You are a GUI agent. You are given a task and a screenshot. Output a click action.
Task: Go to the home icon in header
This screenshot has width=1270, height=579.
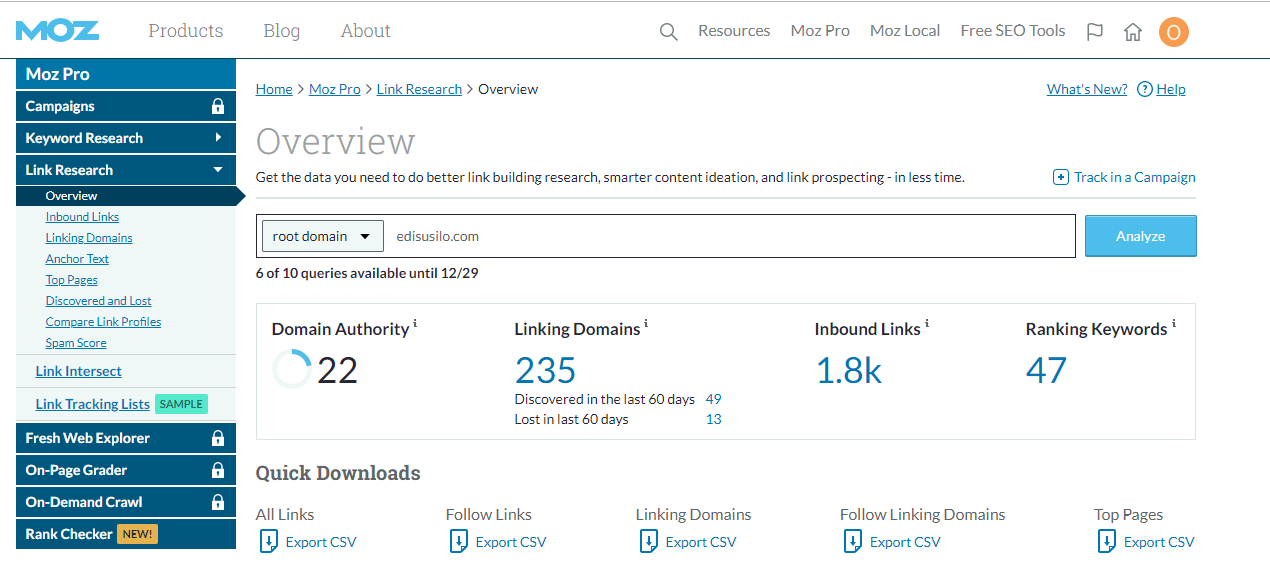point(1133,32)
